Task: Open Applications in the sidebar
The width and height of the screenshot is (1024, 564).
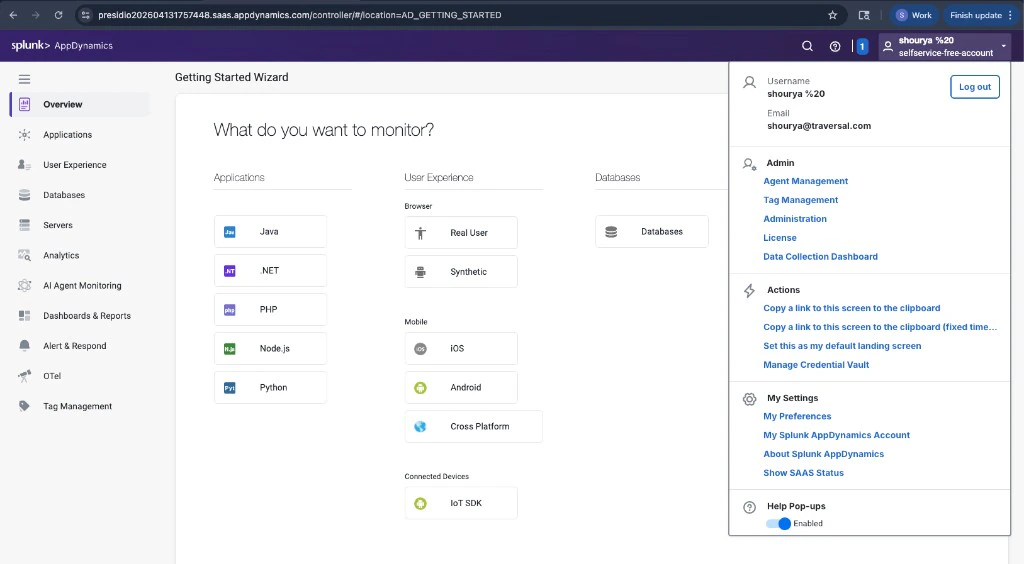Action: (67, 134)
